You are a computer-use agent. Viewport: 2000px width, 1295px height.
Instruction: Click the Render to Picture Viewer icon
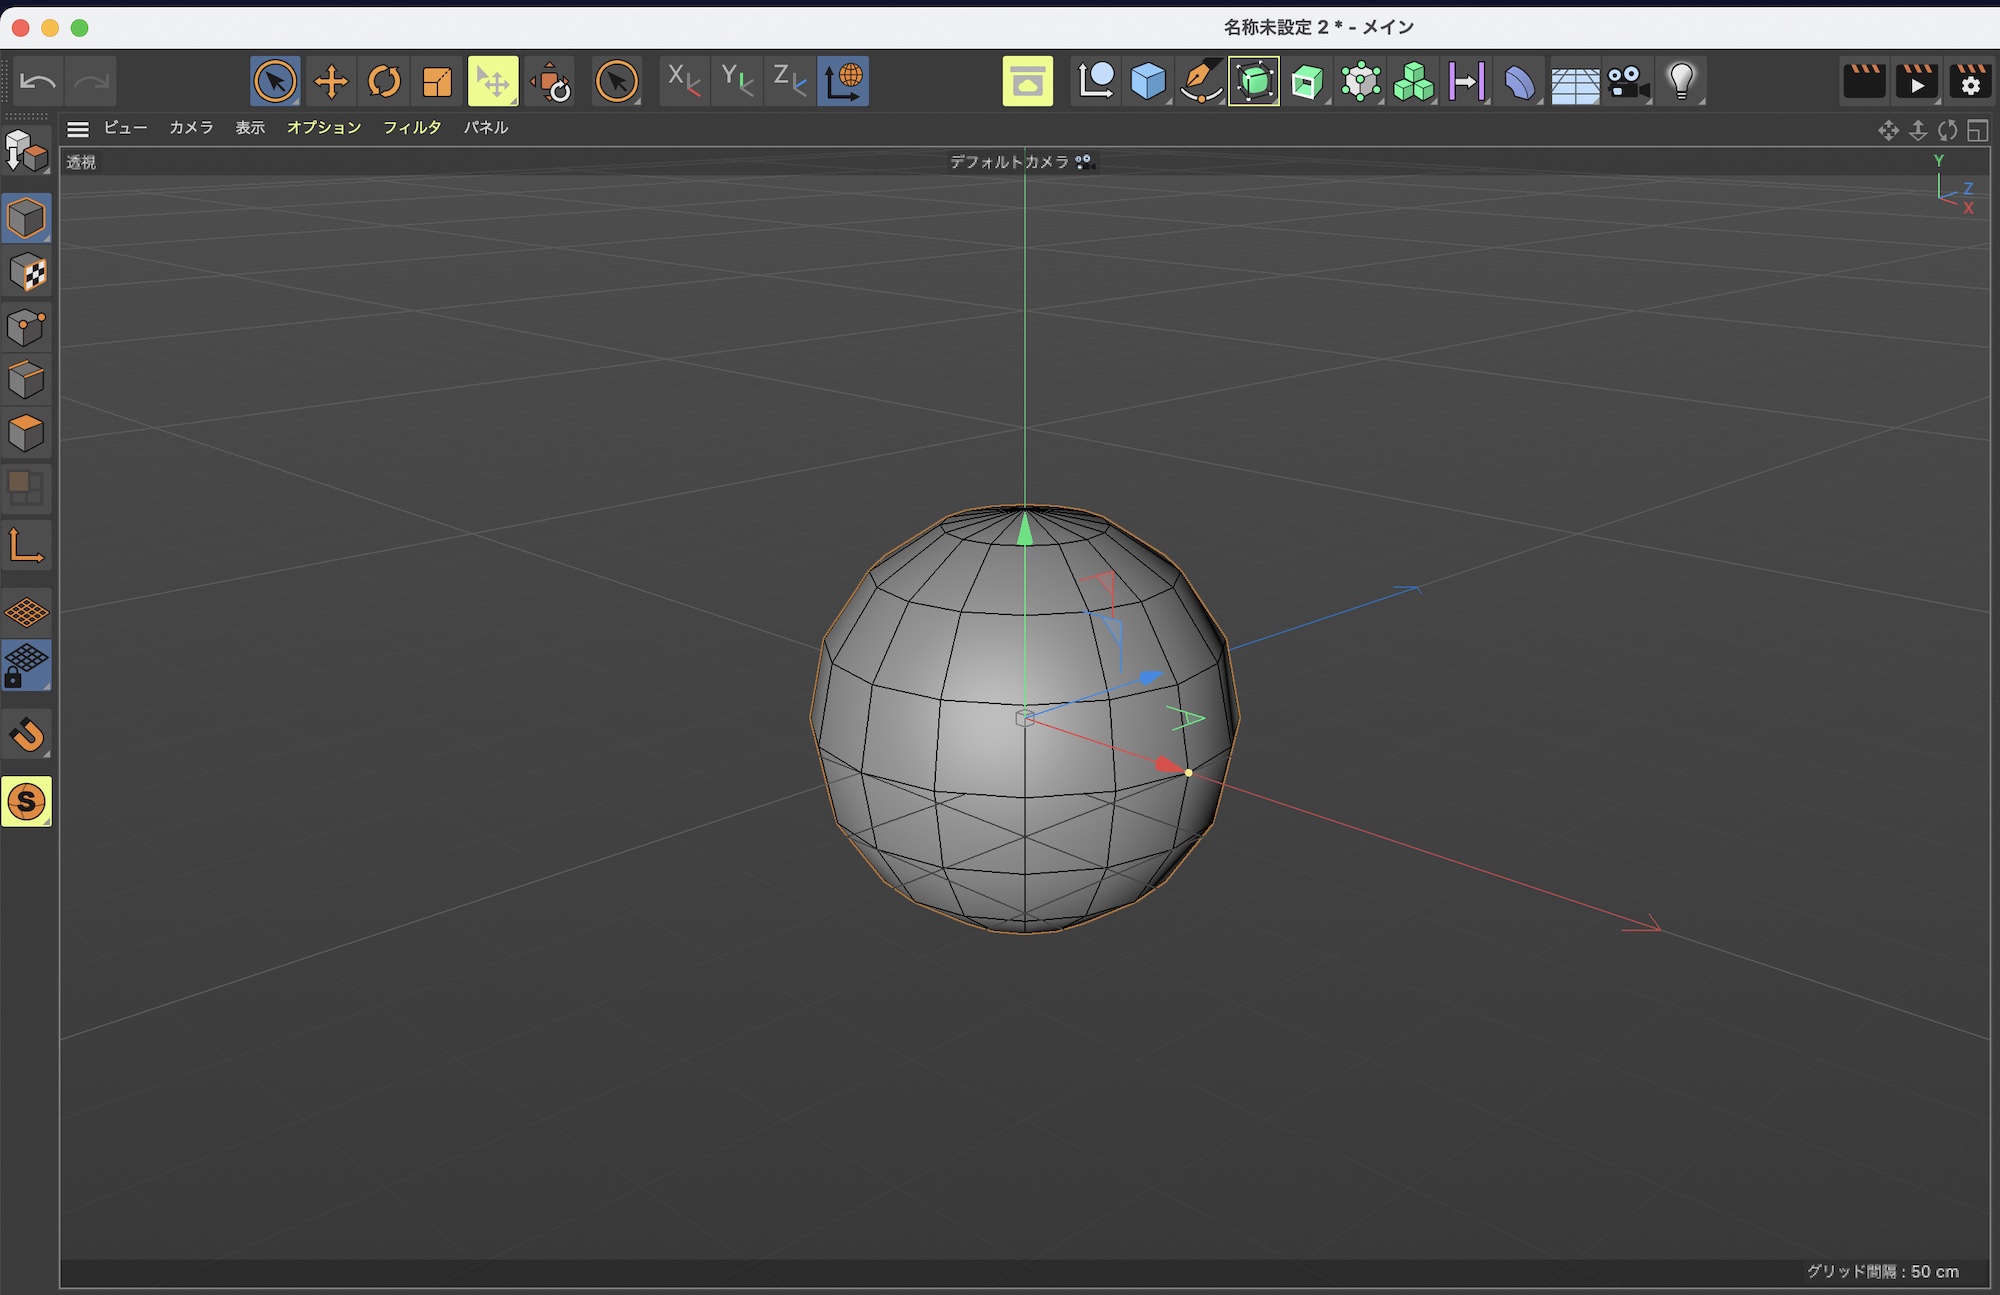coord(1916,82)
